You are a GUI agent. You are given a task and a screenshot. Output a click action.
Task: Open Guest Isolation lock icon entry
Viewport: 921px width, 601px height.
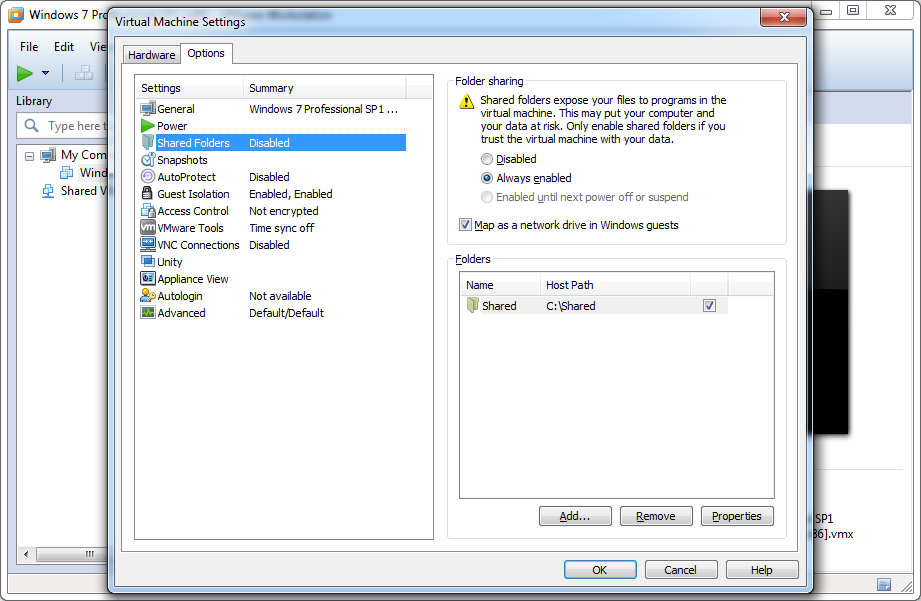[148, 194]
